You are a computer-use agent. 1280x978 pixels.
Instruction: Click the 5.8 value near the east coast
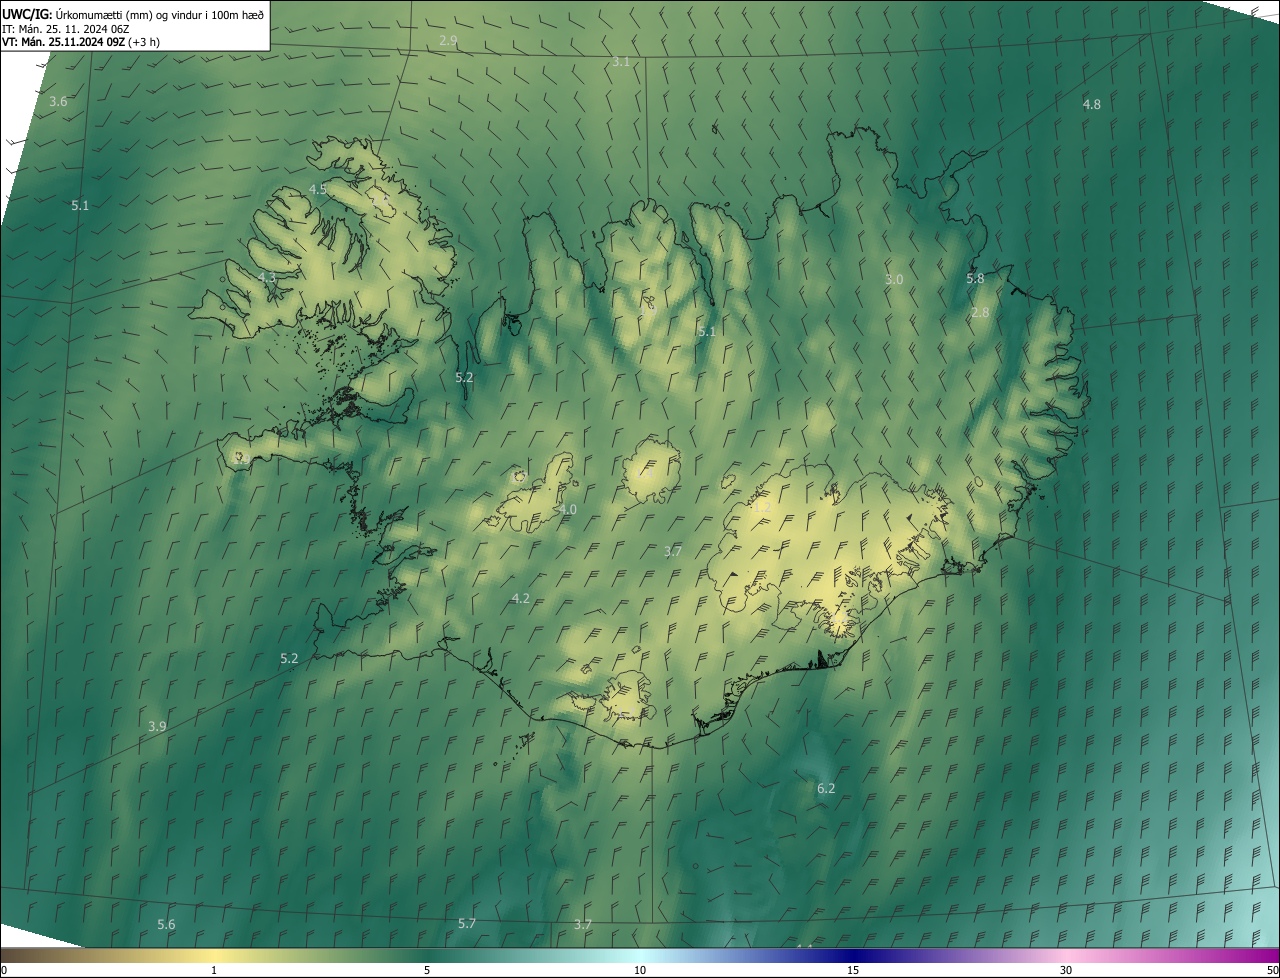[x=975, y=279]
